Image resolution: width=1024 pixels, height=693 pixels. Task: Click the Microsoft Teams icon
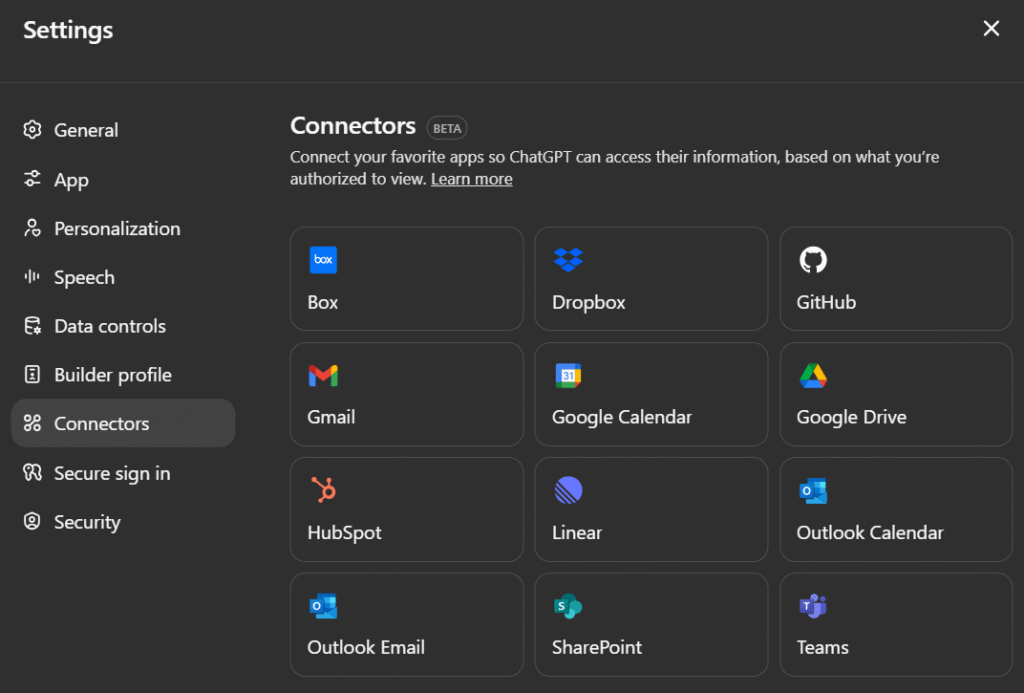(813, 606)
